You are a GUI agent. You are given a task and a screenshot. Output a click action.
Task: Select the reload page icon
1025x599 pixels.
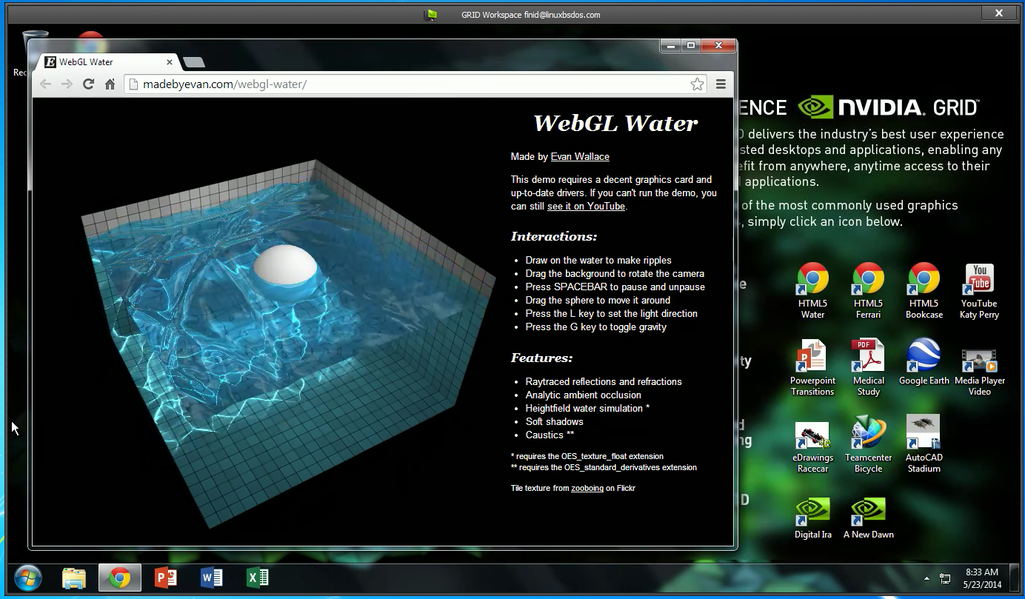pos(88,84)
